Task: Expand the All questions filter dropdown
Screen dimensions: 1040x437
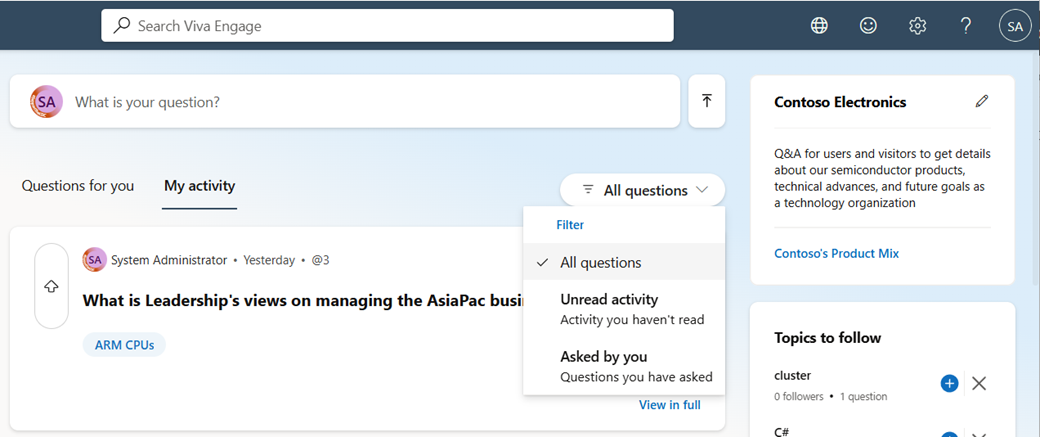Action: point(642,190)
